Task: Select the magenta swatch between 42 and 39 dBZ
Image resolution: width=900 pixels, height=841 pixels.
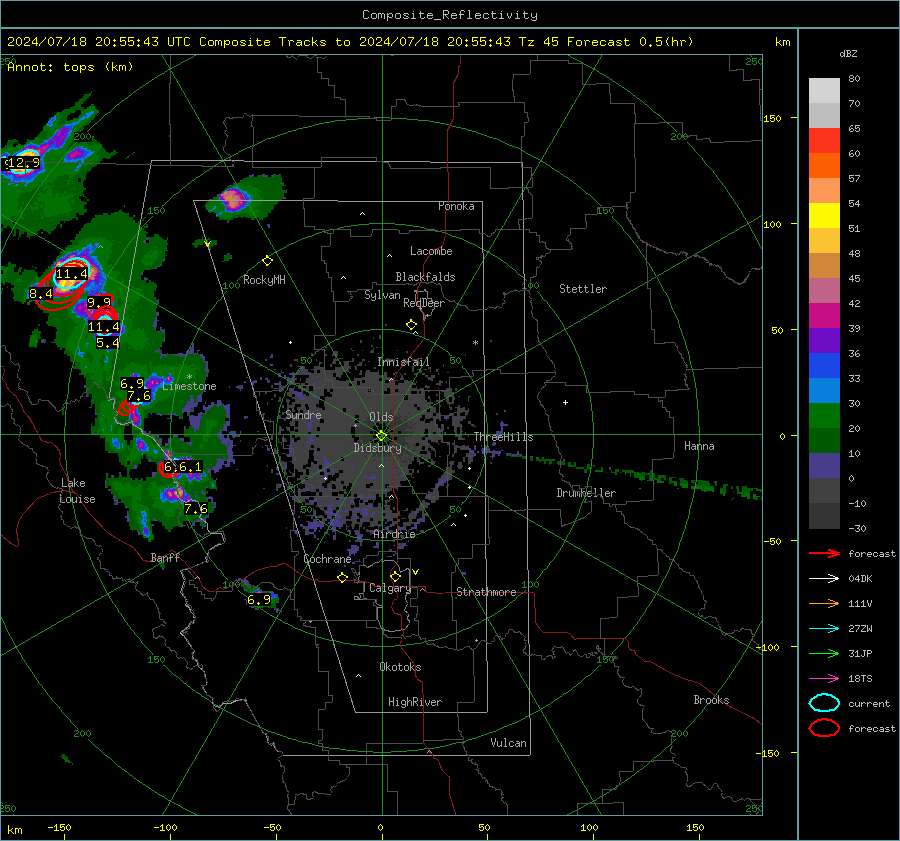Action: pyautogui.click(x=824, y=316)
